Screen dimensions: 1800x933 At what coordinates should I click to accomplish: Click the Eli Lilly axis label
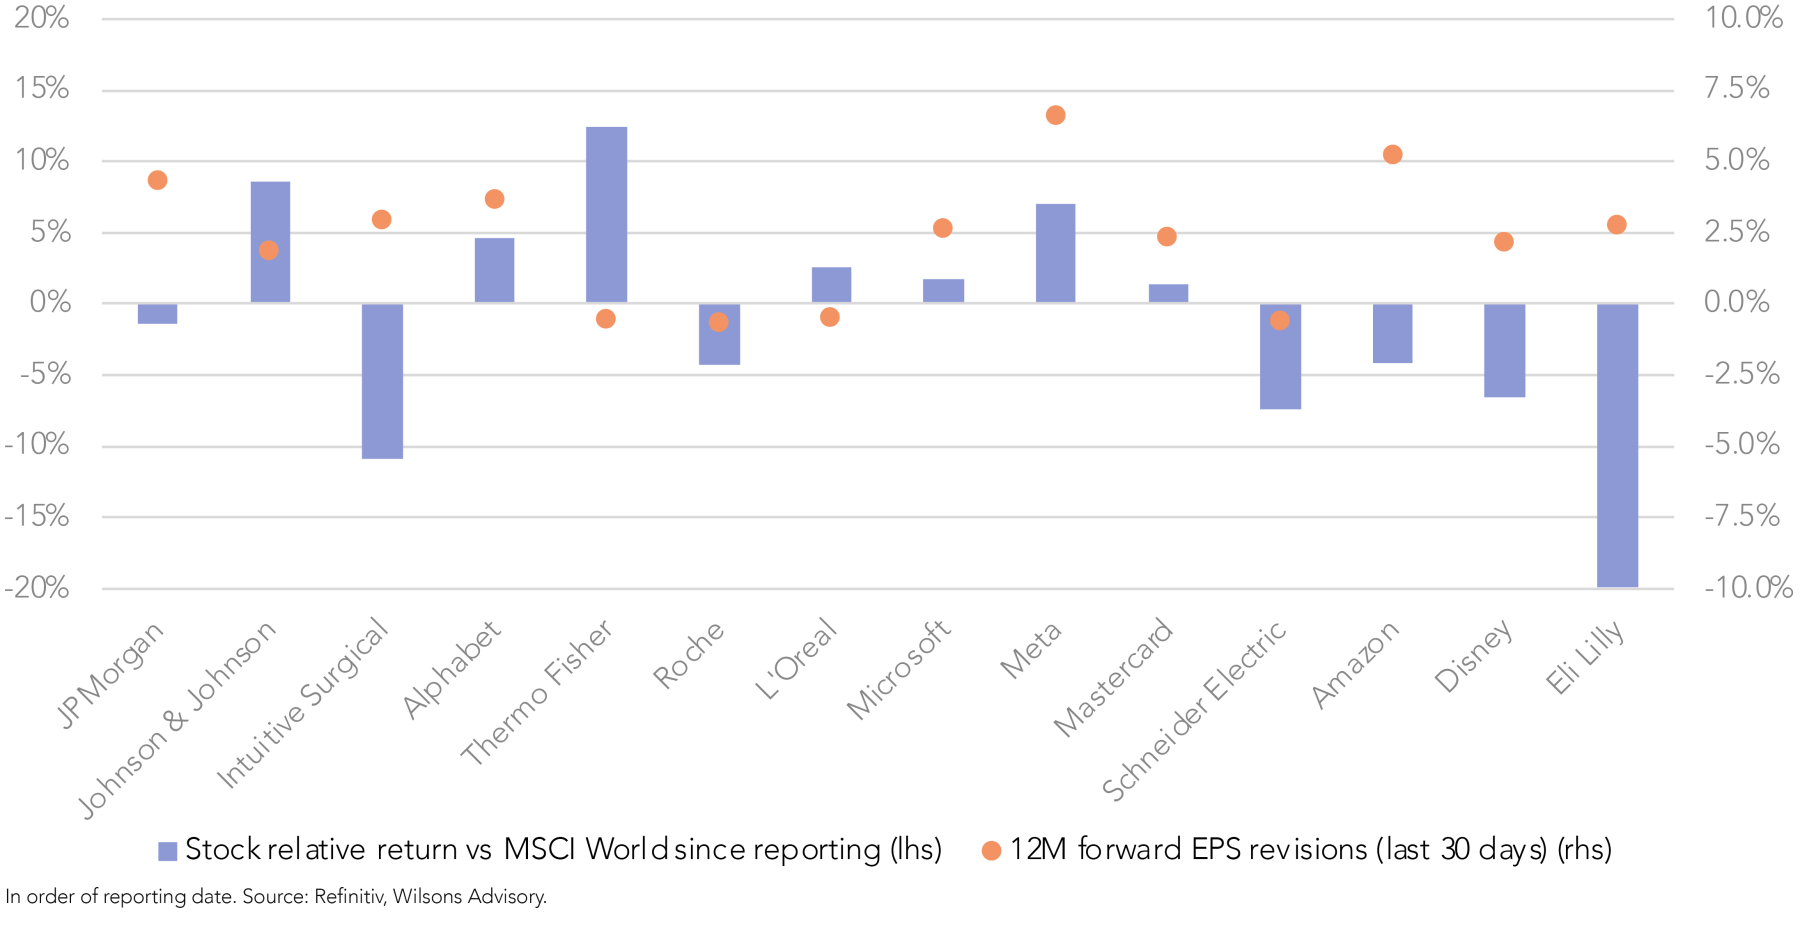coord(1585,657)
